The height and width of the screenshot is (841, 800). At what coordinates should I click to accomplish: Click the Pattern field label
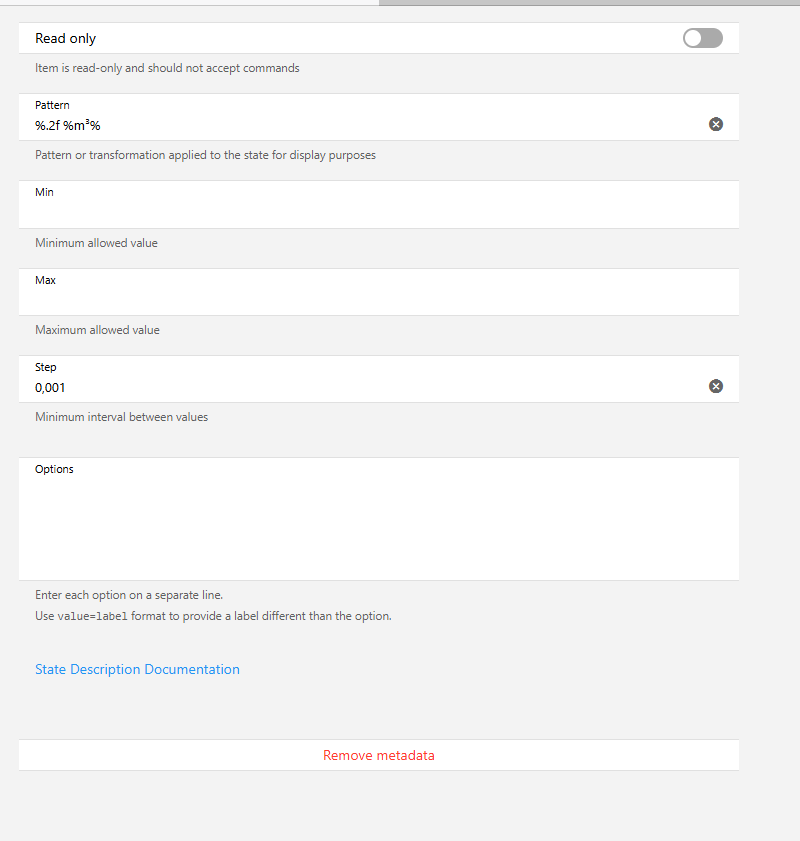tap(52, 105)
